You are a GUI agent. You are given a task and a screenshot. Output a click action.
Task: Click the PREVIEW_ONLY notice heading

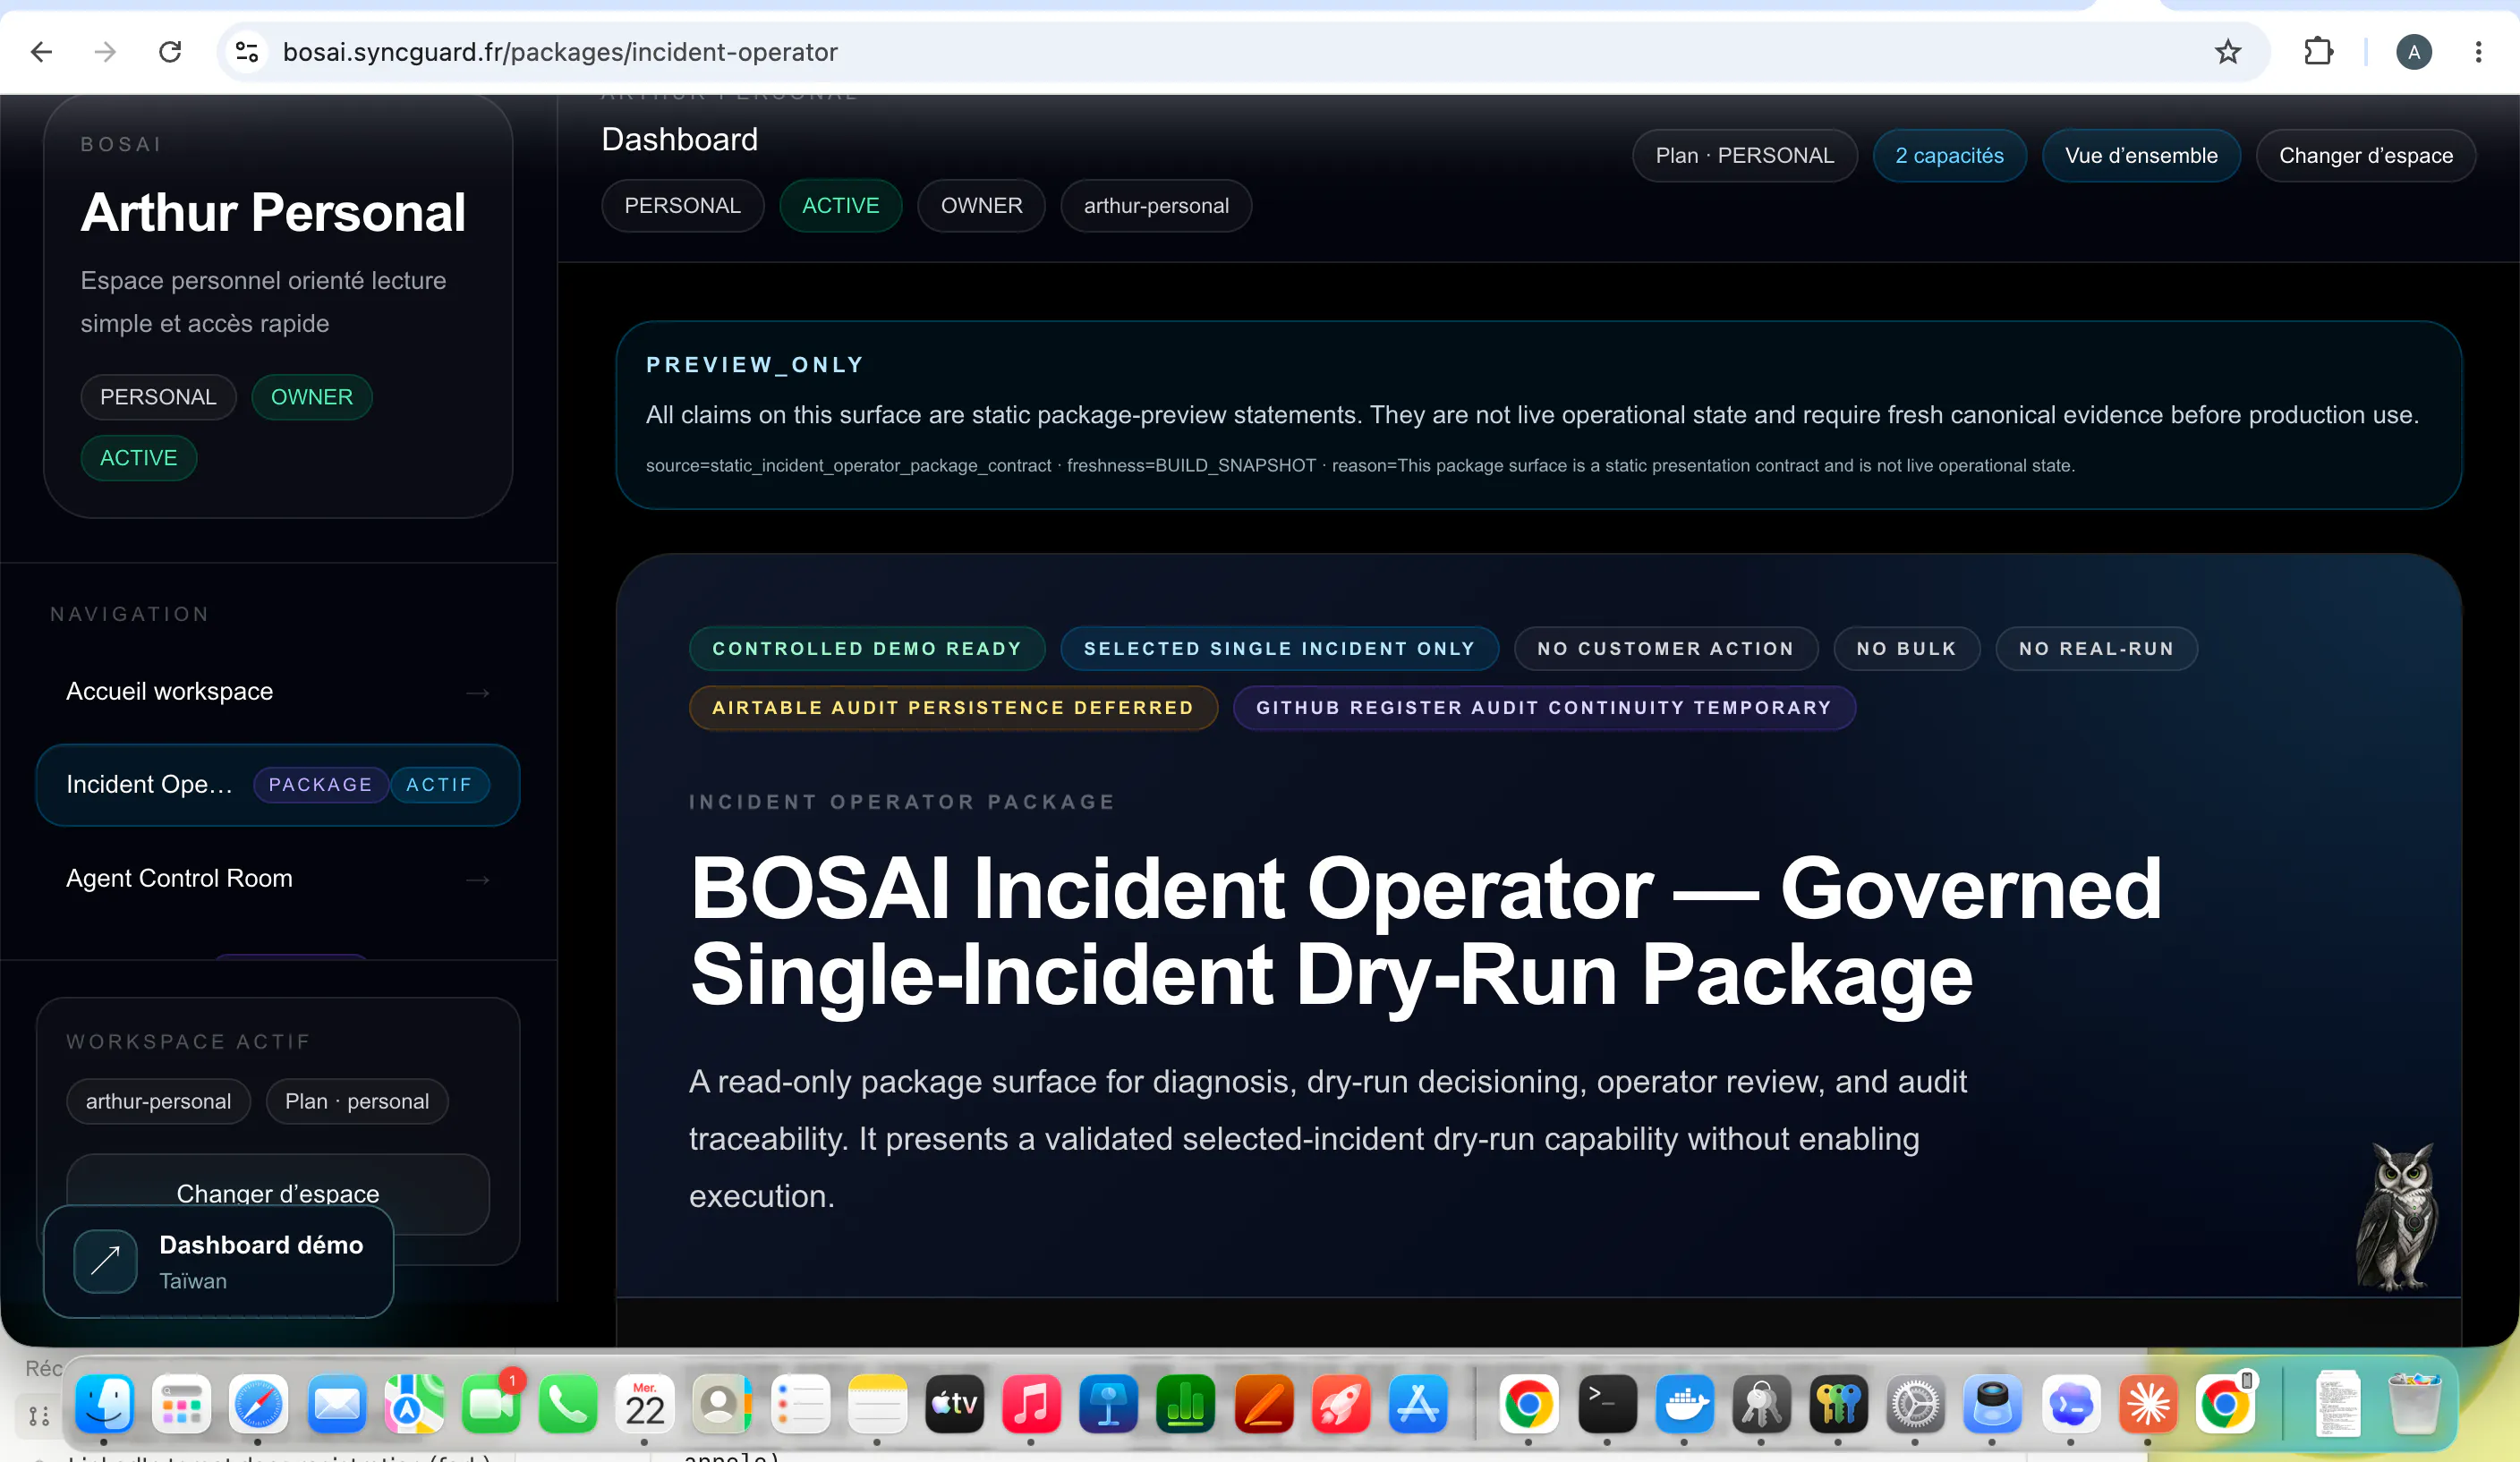tap(755, 365)
